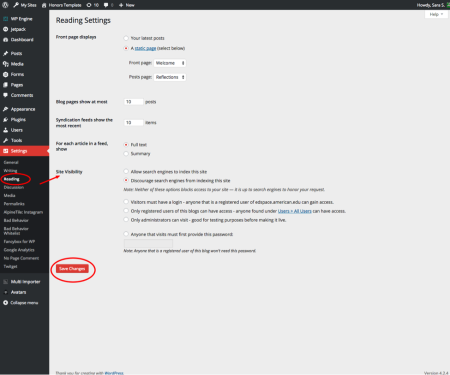Select Full text feed option

click(x=126, y=145)
